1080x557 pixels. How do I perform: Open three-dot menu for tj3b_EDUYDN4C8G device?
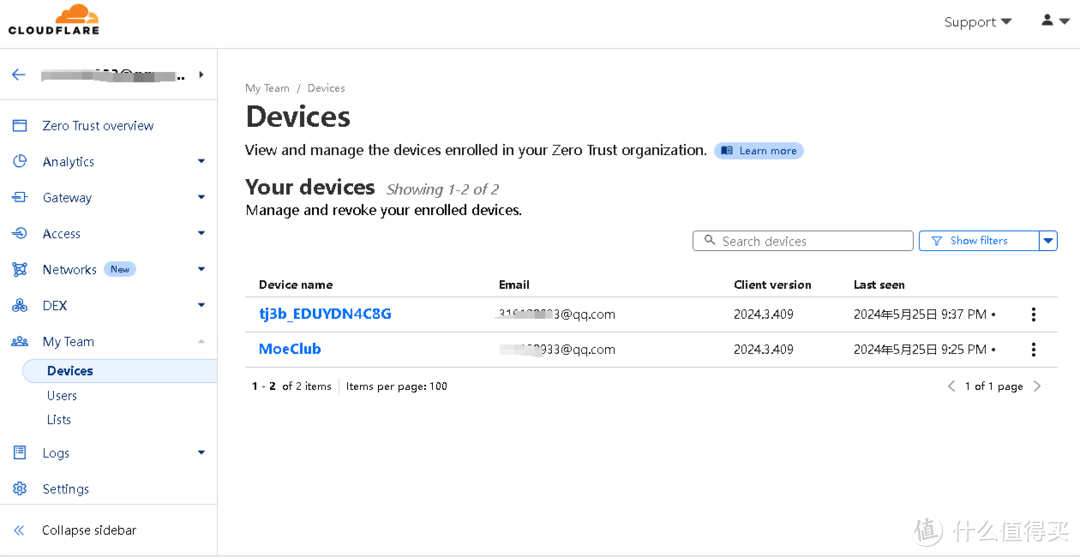[1033, 315]
